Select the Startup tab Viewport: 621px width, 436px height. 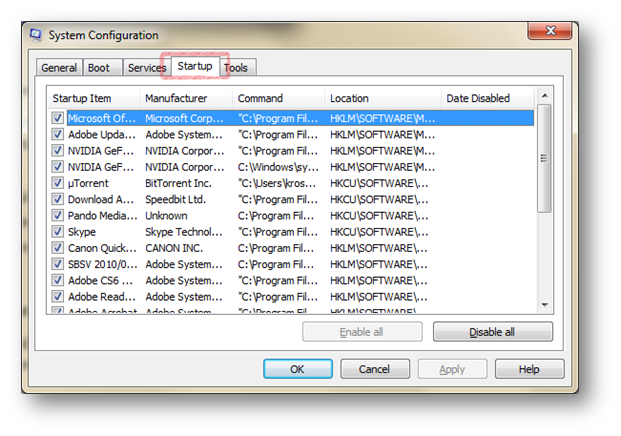tap(195, 66)
